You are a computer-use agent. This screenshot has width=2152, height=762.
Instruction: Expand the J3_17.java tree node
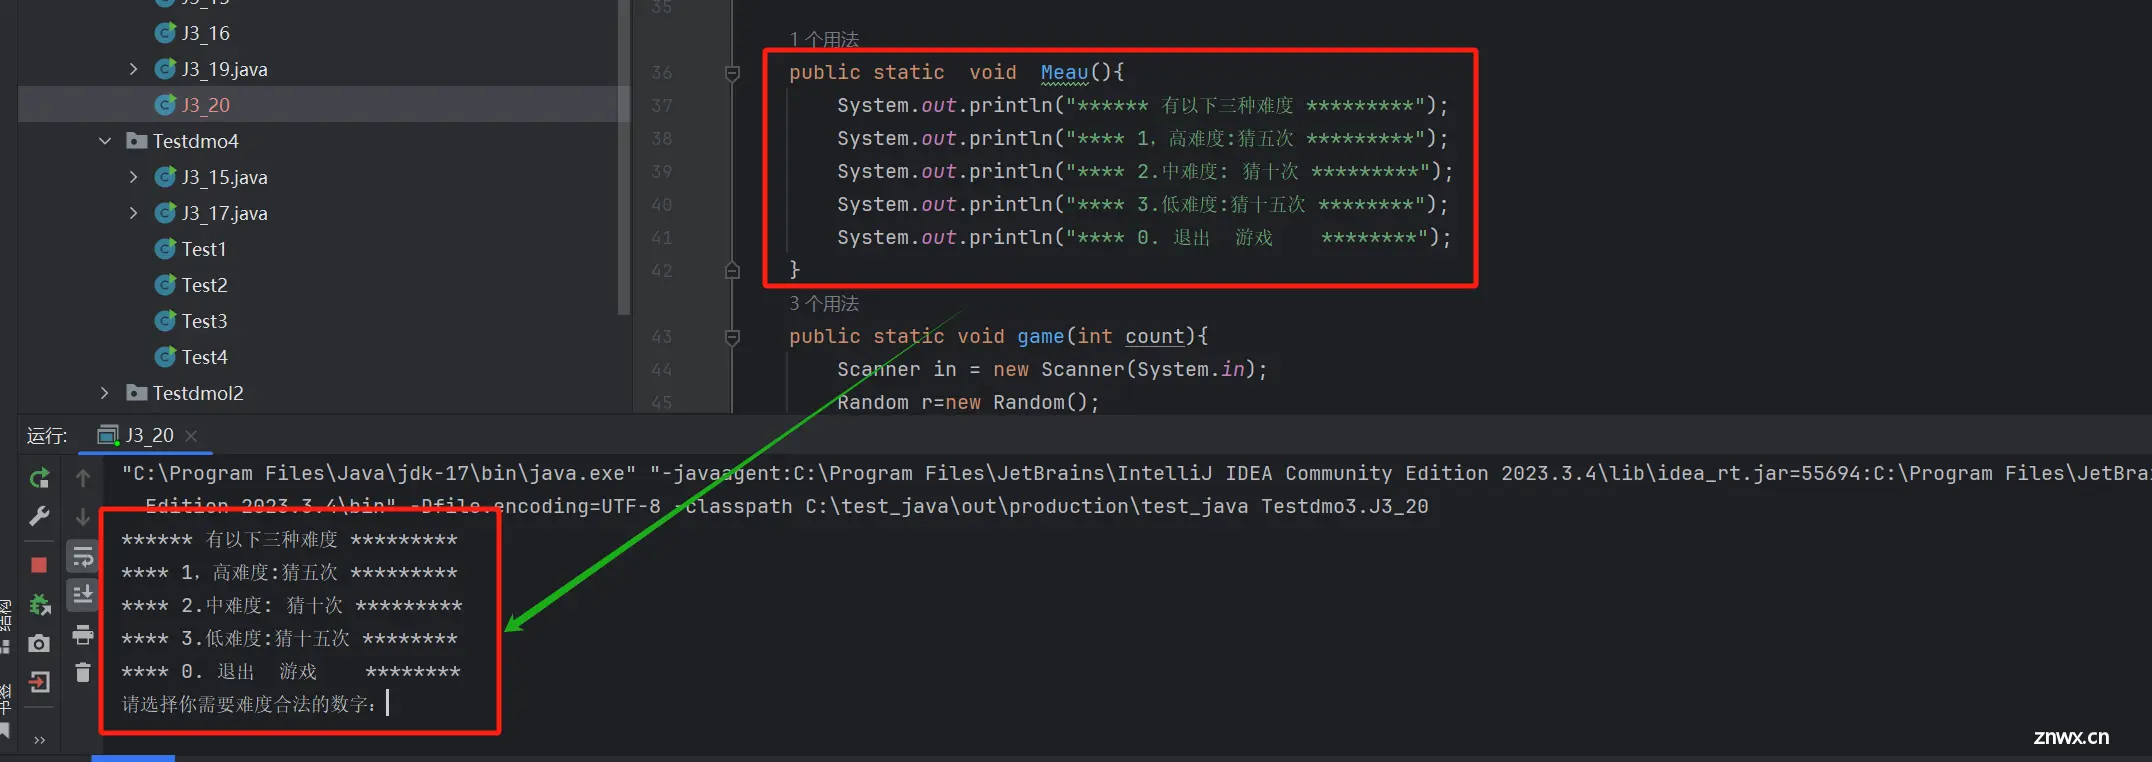coord(133,213)
